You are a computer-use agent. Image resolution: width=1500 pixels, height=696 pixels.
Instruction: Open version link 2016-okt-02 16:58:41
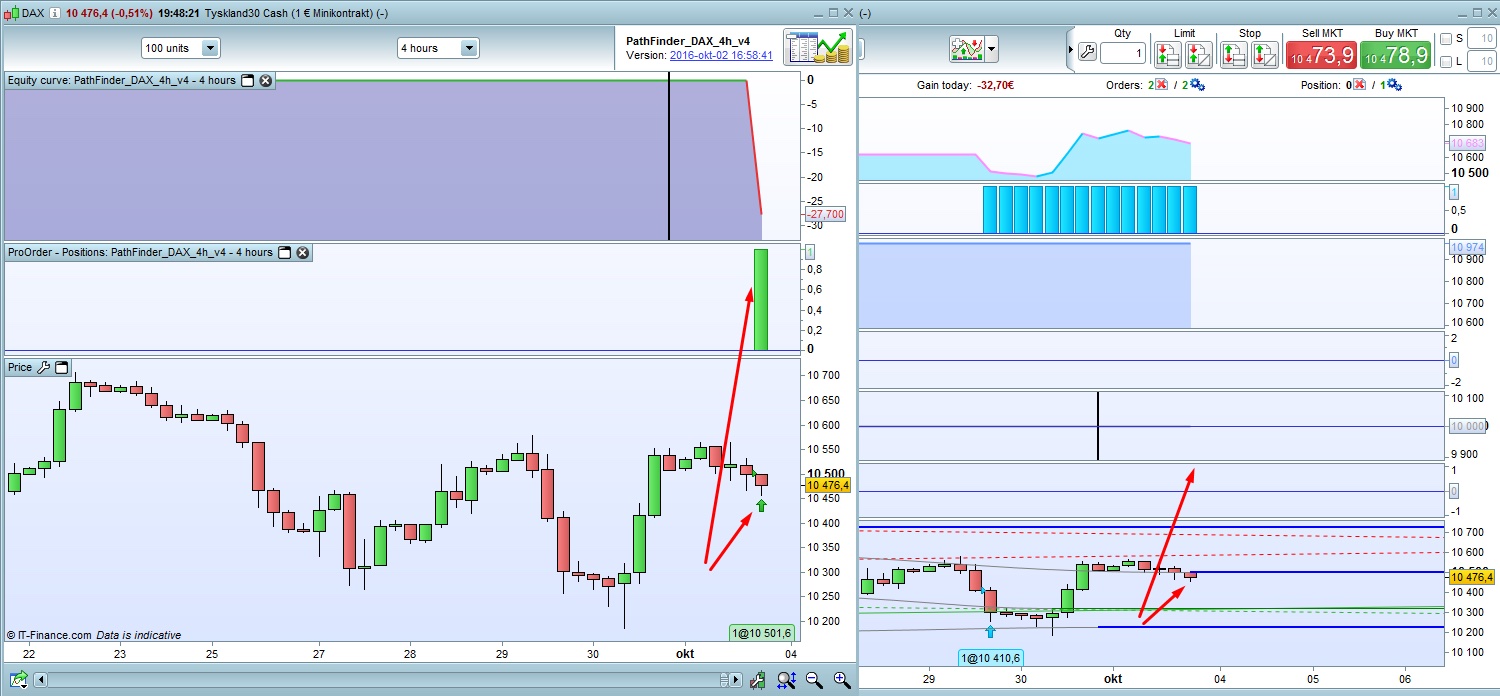[x=721, y=56]
